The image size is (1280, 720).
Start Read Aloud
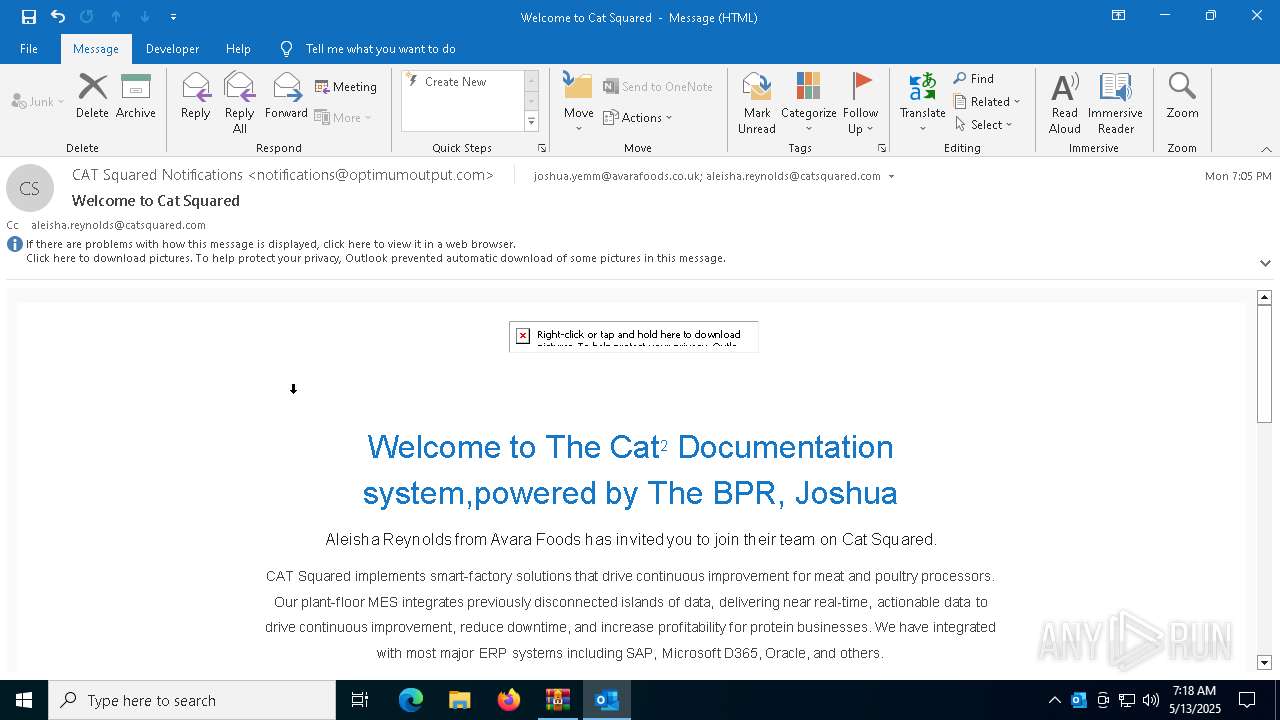pyautogui.click(x=1065, y=102)
